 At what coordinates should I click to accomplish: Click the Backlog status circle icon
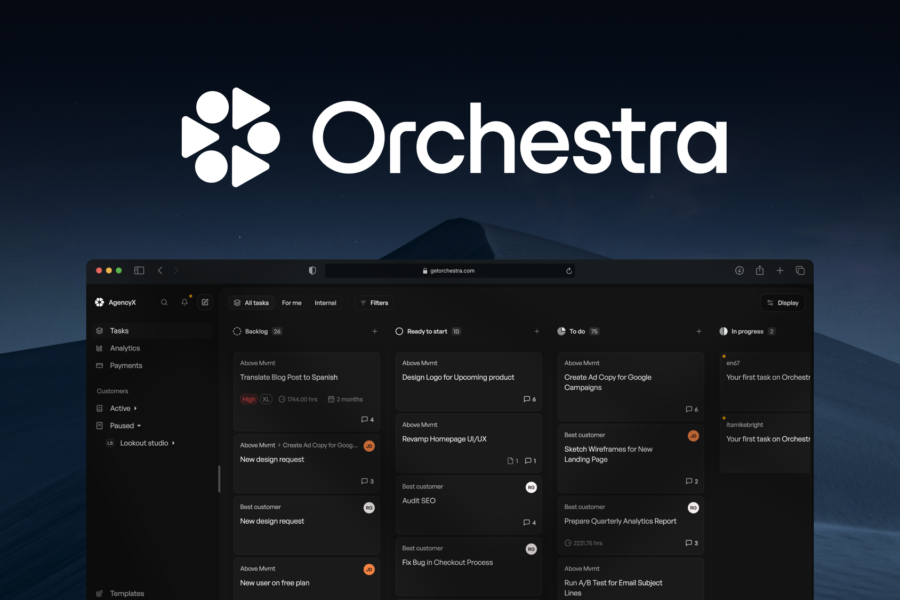237,331
